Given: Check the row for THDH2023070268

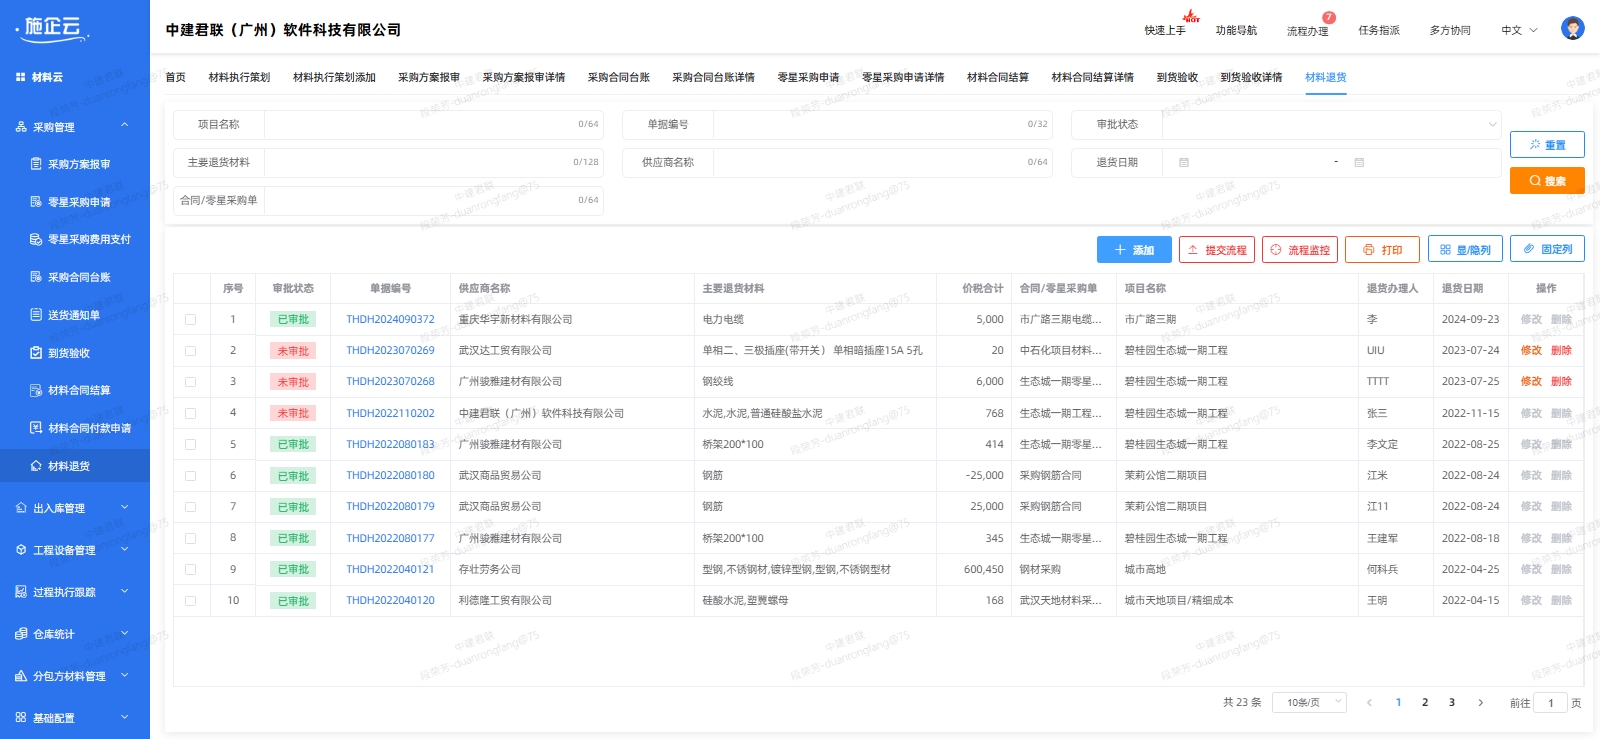Looking at the screenshot, I should pos(190,382).
